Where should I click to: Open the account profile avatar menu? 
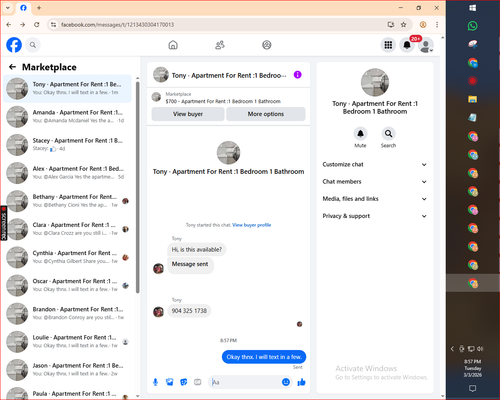(x=426, y=45)
